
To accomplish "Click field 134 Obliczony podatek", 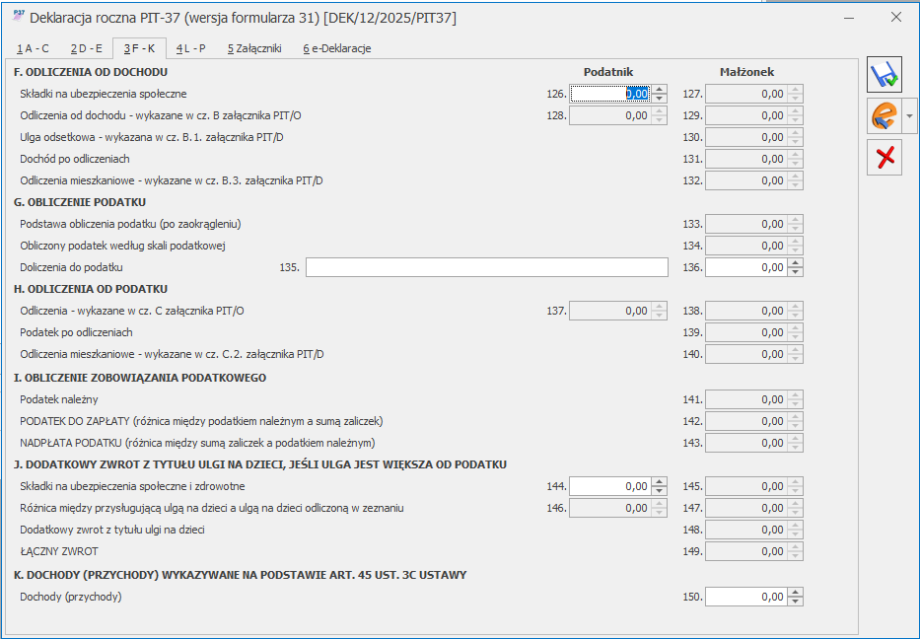I will pyautogui.click(x=754, y=246).
